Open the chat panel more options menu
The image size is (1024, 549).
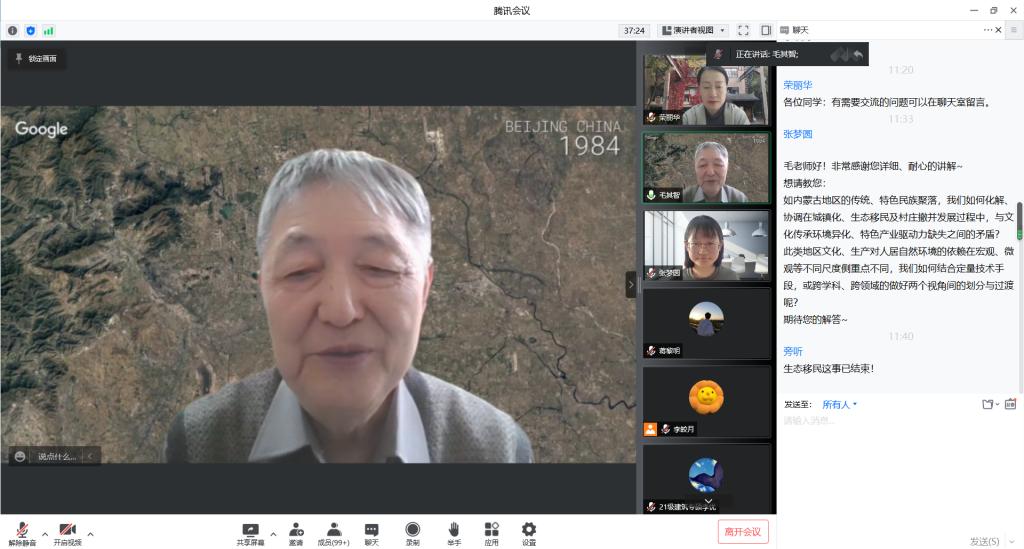988,30
